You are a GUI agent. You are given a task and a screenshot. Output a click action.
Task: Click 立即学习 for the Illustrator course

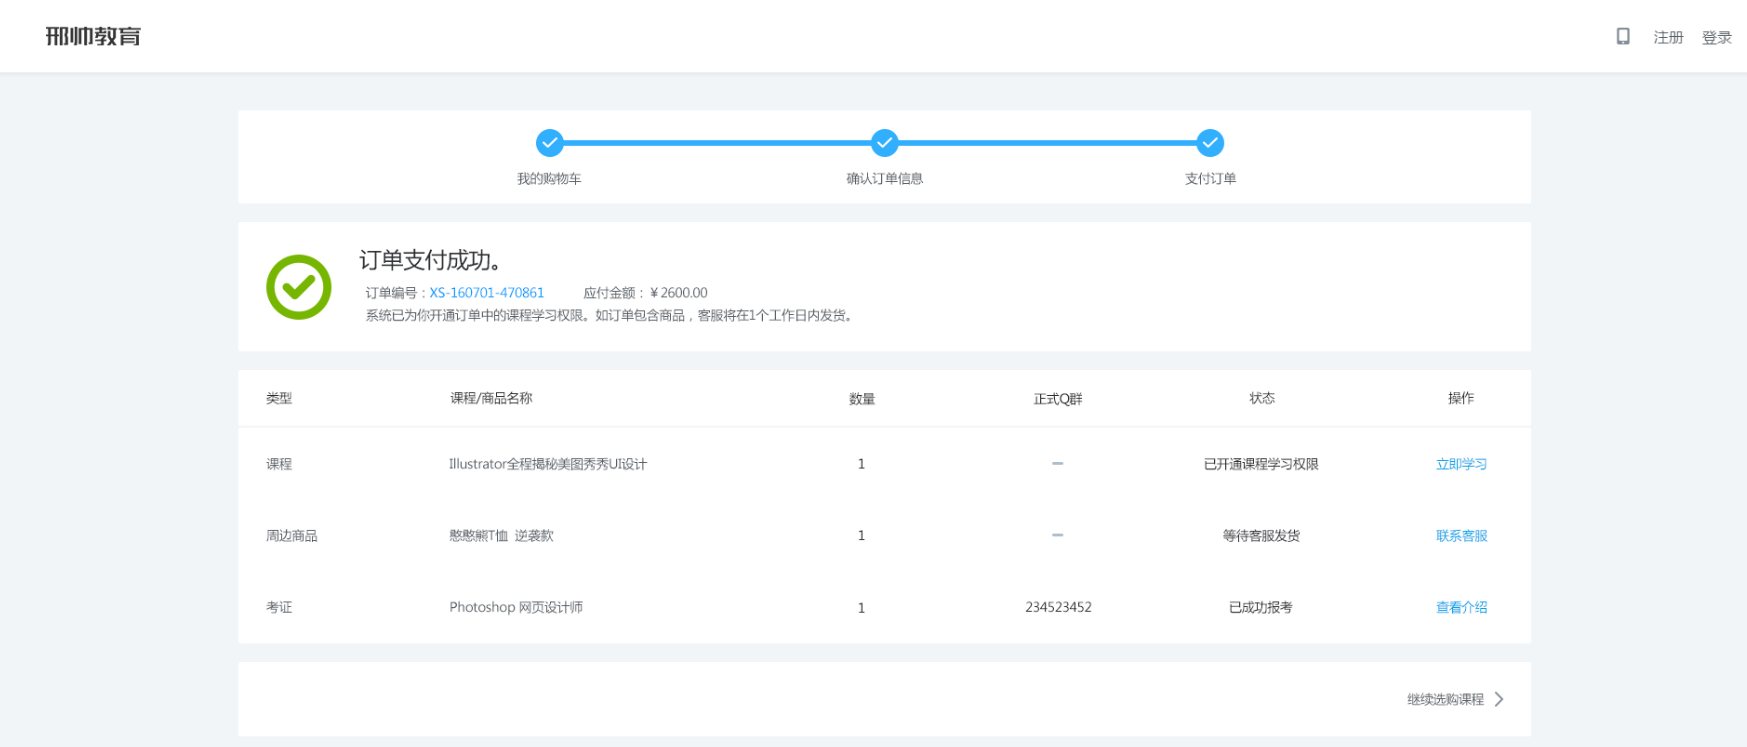click(x=1461, y=464)
